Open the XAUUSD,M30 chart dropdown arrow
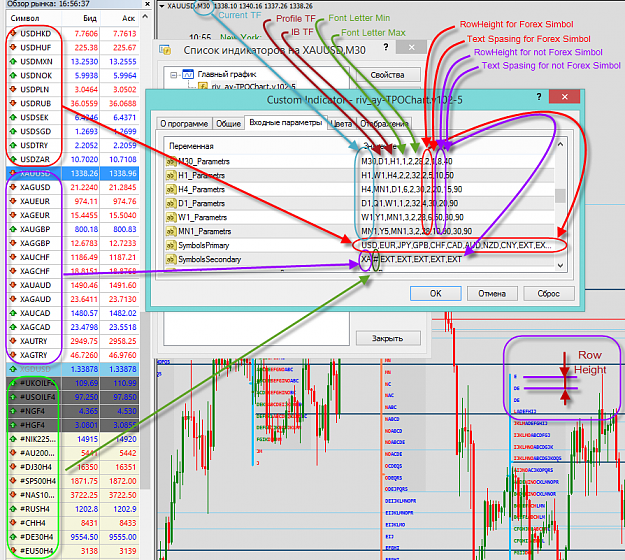The image size is (625, 560). click(161, 6)
